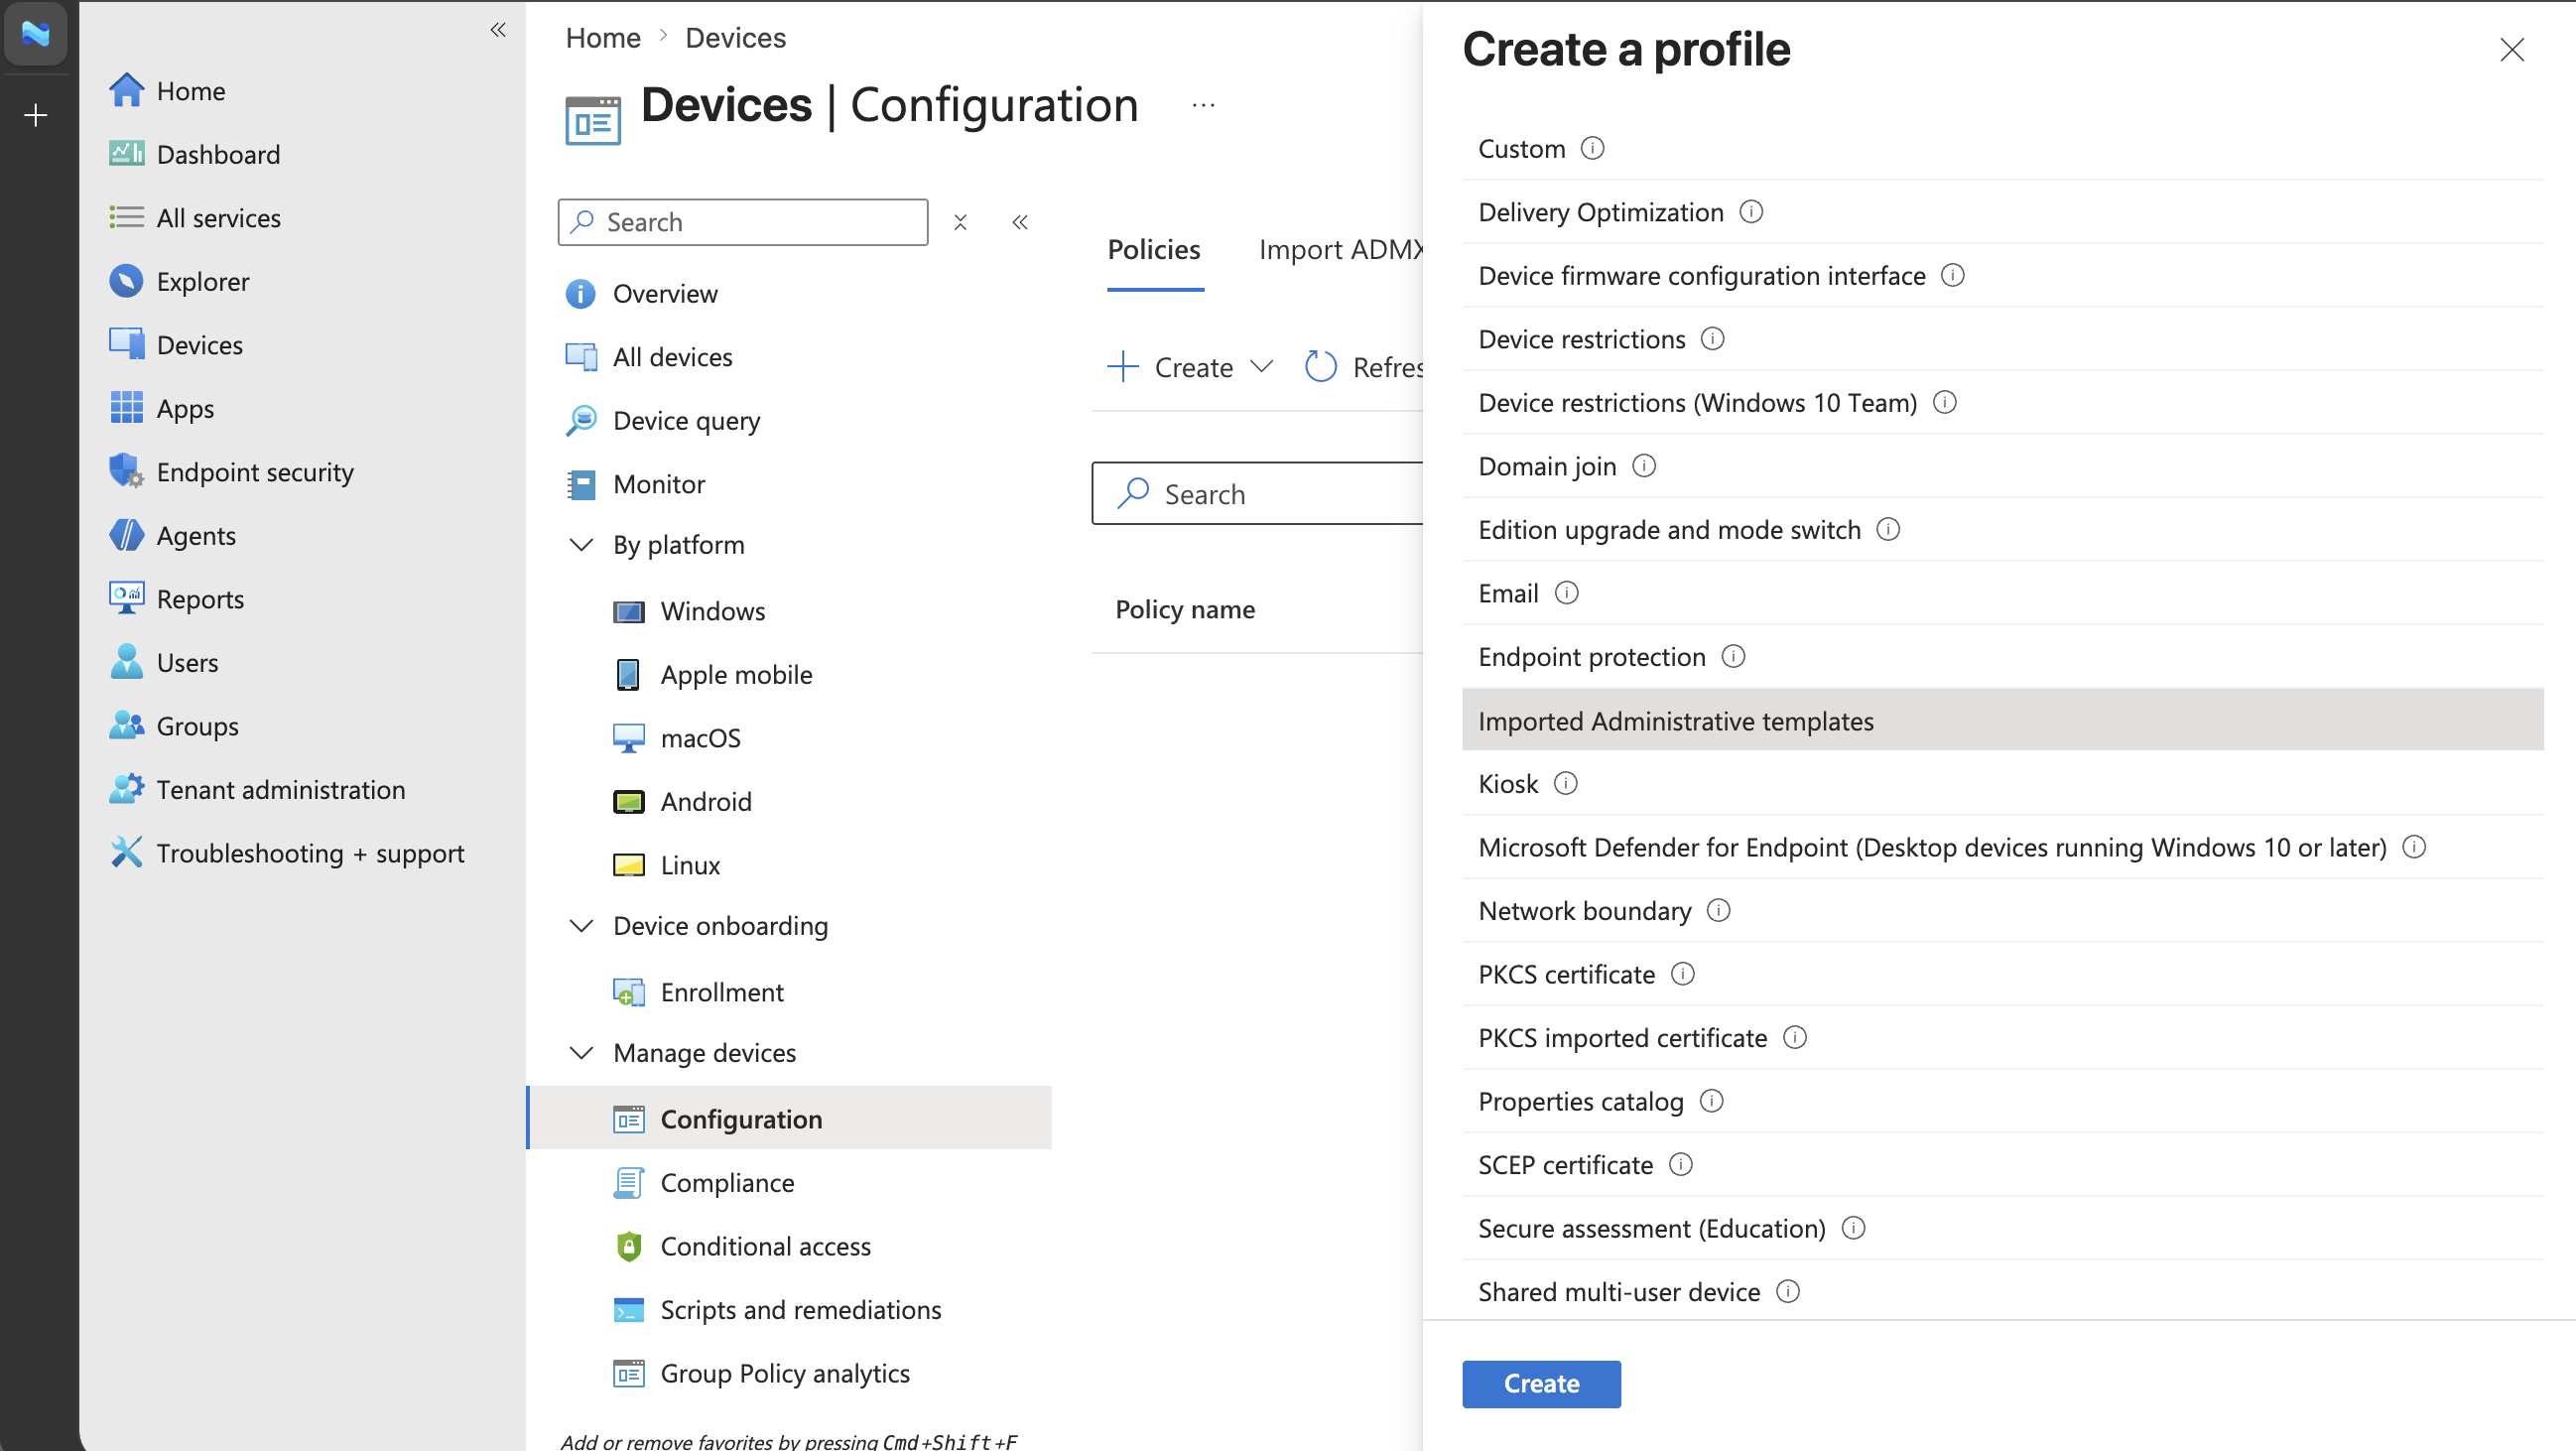Show info icon for Delivery Optimization
Image resolution: width=2576 pixels, height=1451 pixels.
[x=1751, y=211]
